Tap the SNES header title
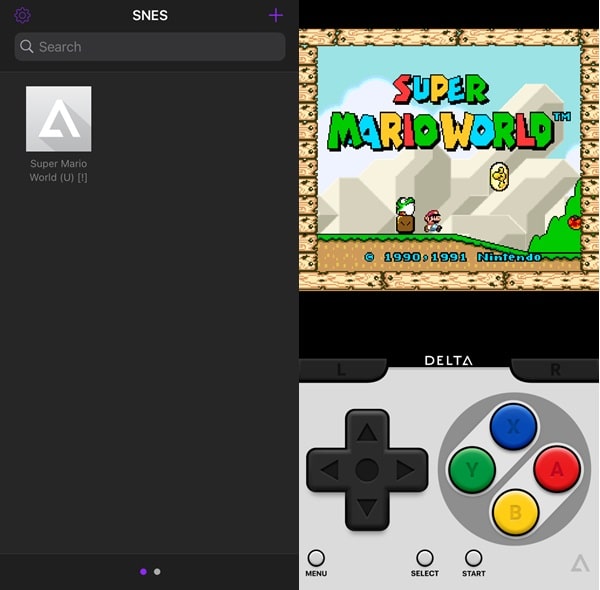Viewport: 600px width, 590px height. (150, 15)
